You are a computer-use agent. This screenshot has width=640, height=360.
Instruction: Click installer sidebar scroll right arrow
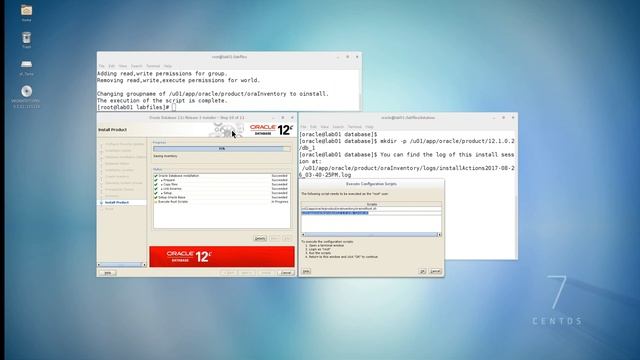[x=144, y=265]
